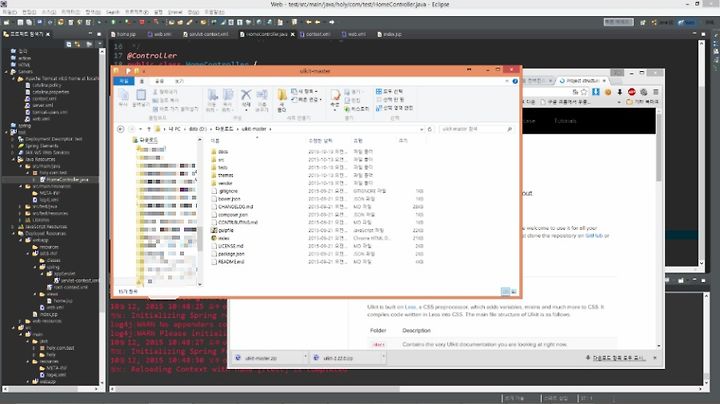Select LICENSE.md in Explorer file list
720x404 pixels.
[231, 246]
